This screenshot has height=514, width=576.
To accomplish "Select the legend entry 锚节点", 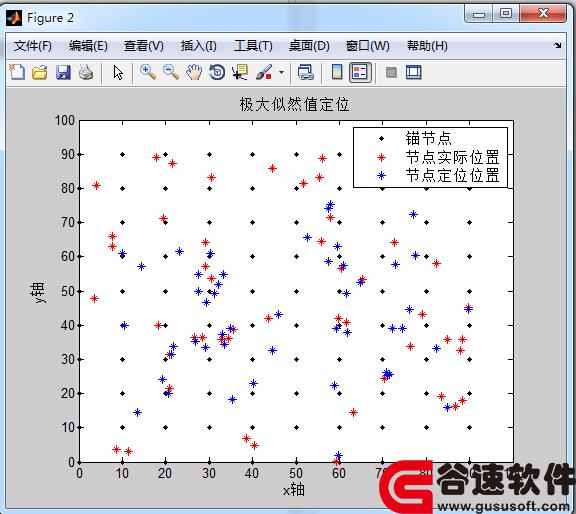I will click(428, 139).
